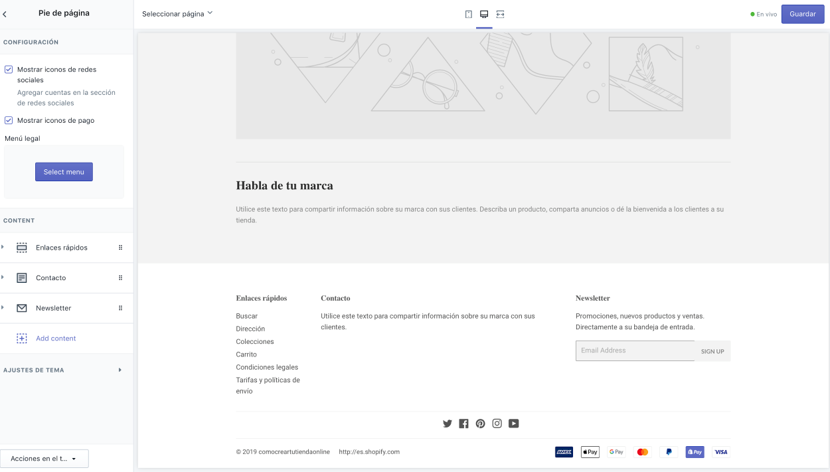830x472 pixels.
Task: Click the Add content link
Action: 56,338
